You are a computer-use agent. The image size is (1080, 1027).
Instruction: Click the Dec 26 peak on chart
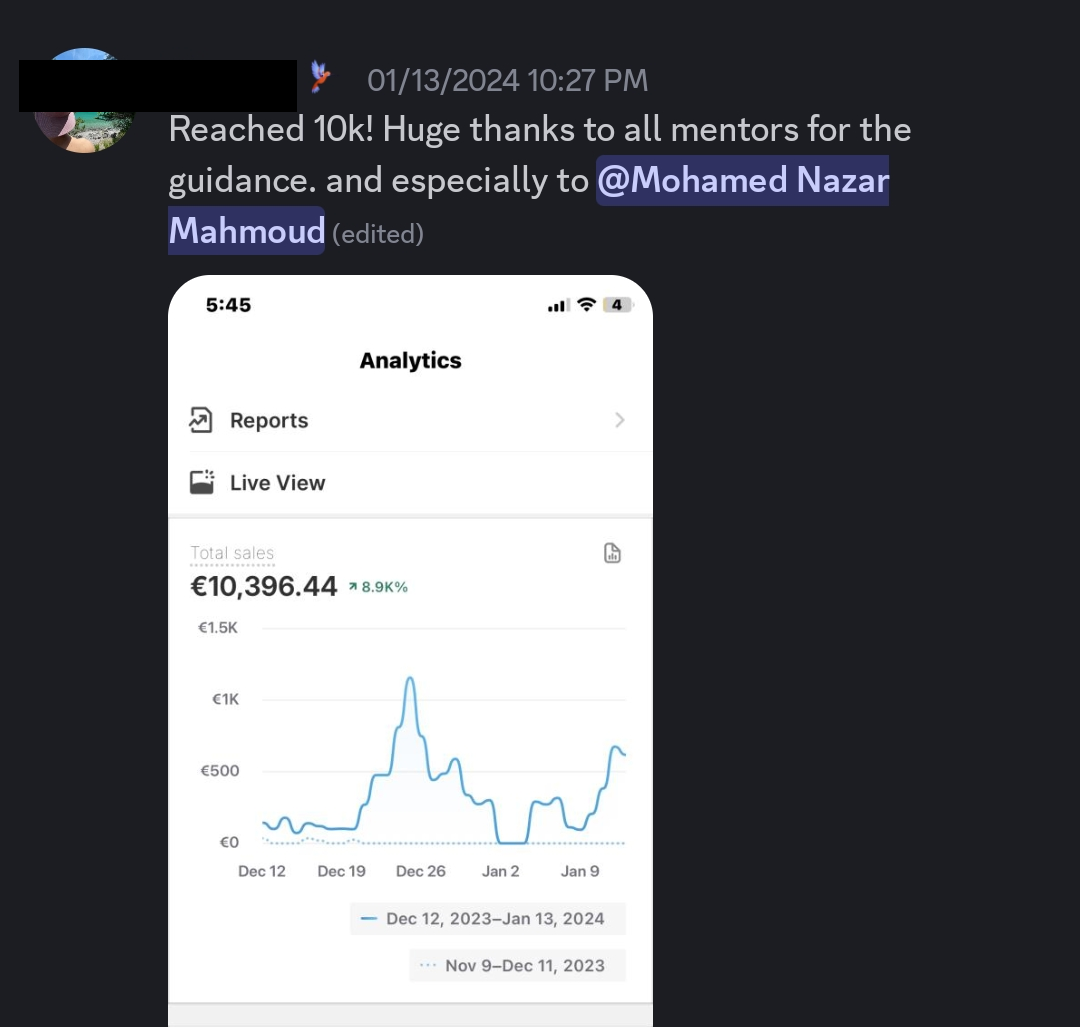pos(411,681)
